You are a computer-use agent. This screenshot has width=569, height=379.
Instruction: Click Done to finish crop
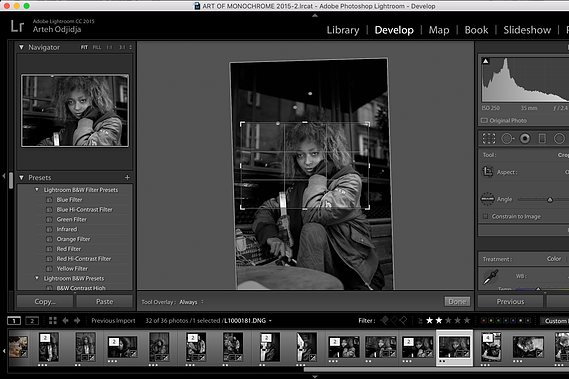pos(457,302)
